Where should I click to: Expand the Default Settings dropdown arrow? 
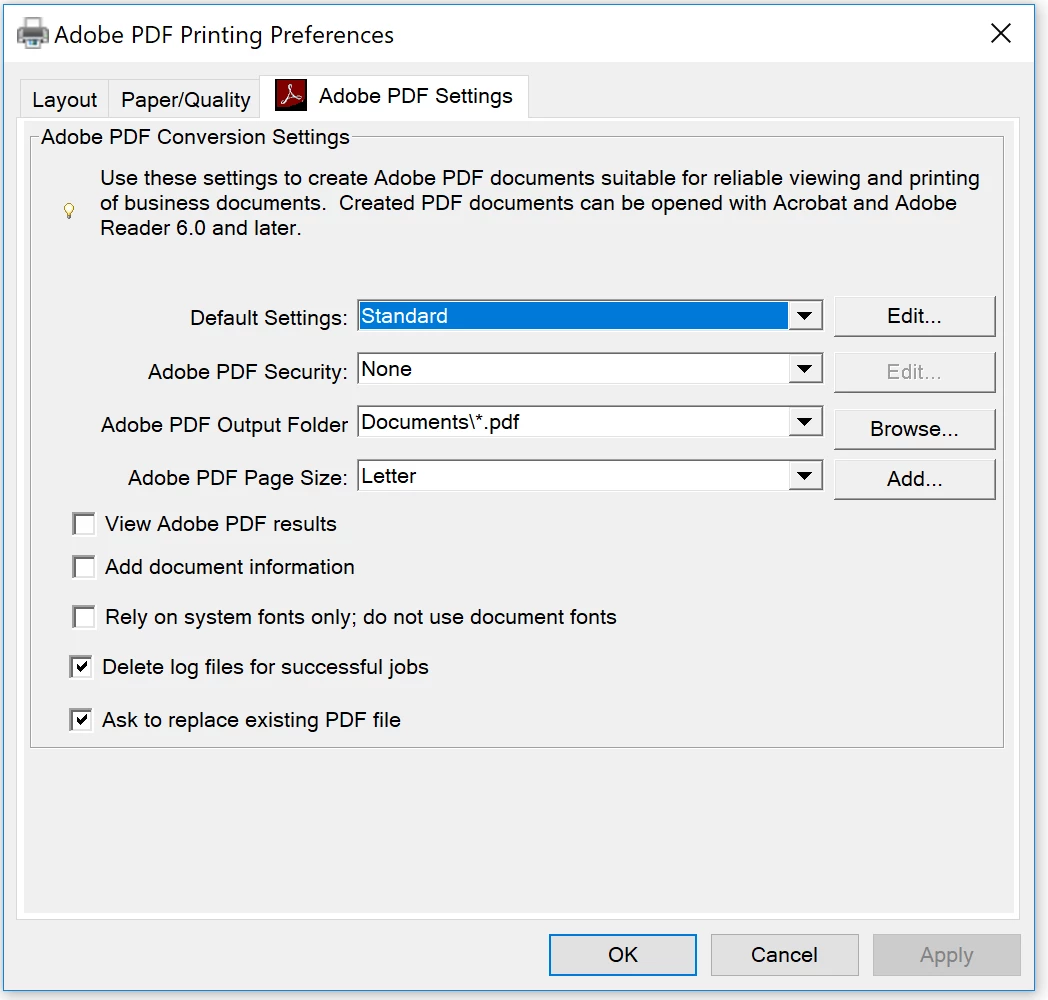click(x=805, y=316)
